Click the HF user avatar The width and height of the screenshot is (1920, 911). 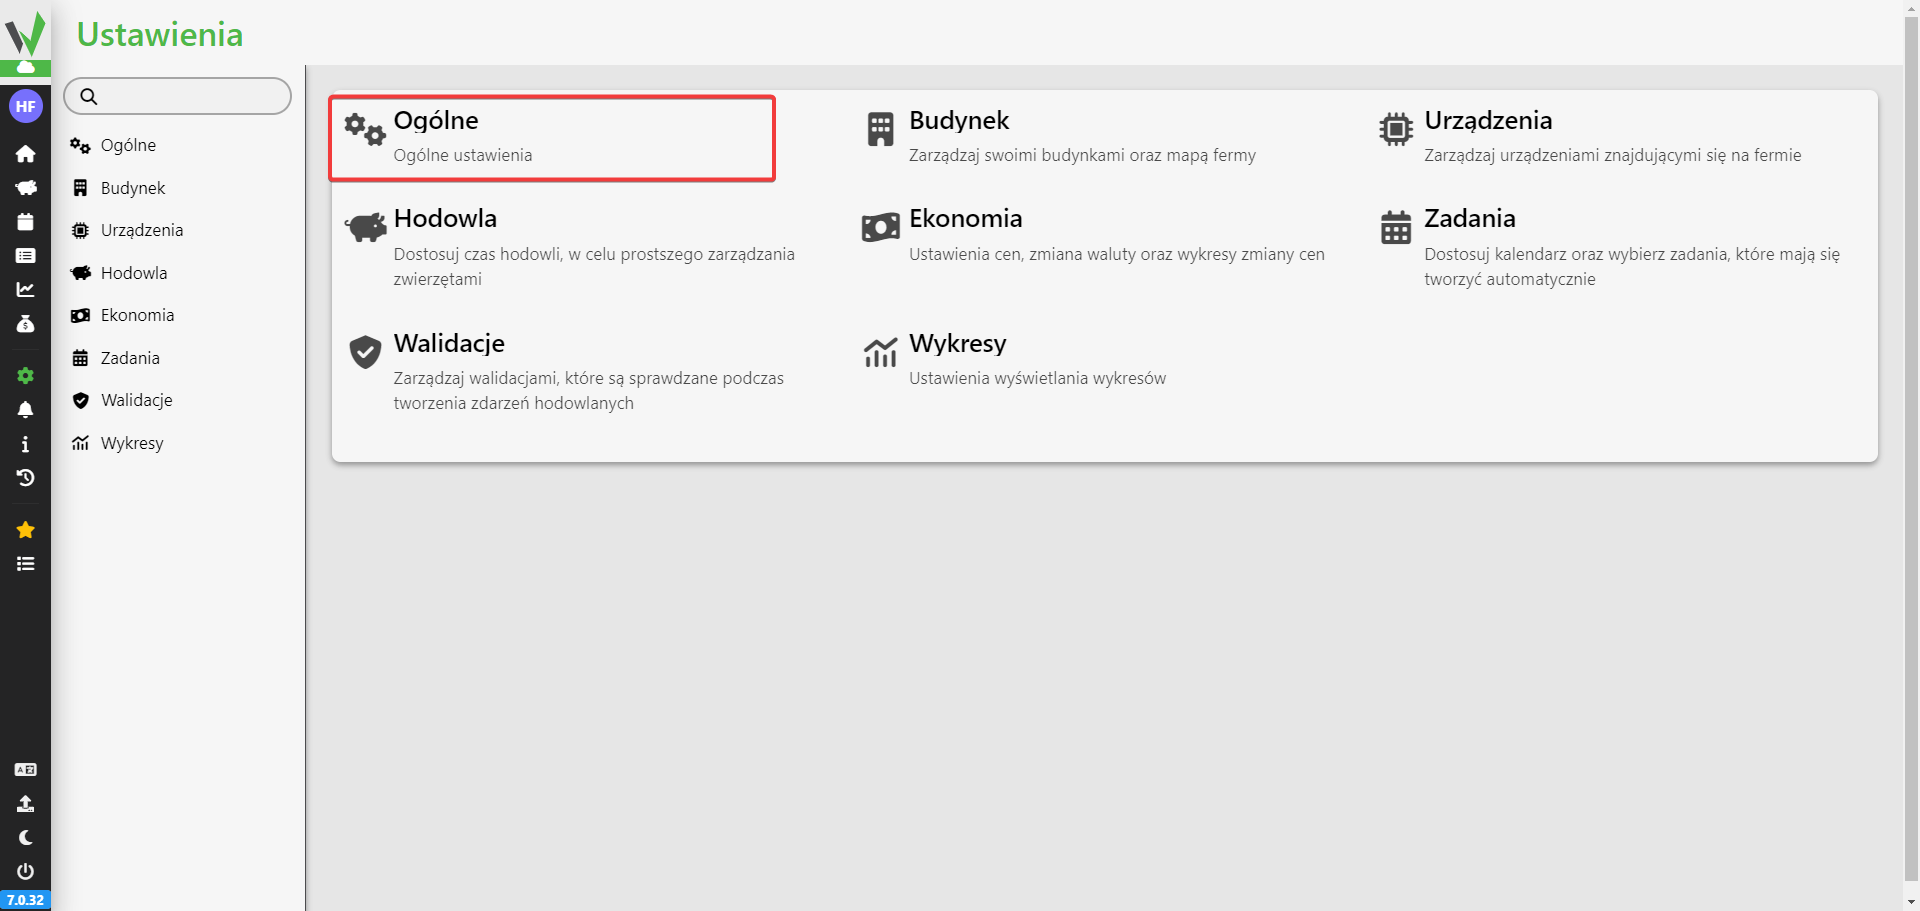pyautogui.click(x=25, y=106)
